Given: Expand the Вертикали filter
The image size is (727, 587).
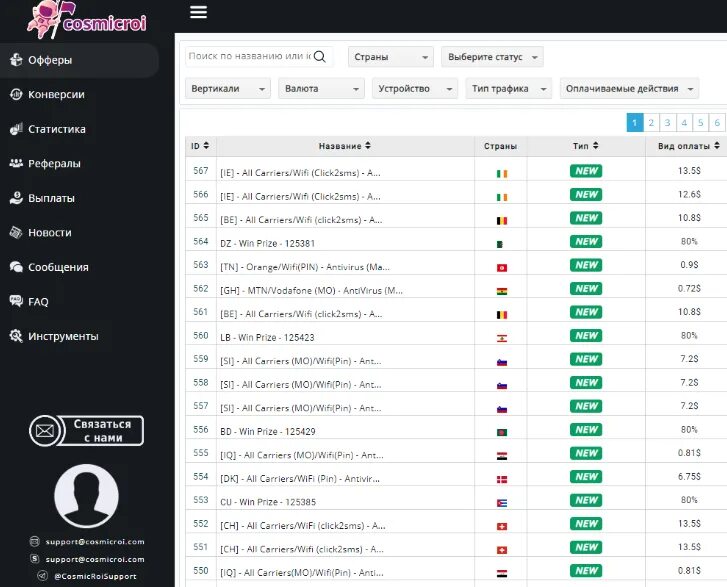Looking at the screenshot, I should (x=228, y=89).
